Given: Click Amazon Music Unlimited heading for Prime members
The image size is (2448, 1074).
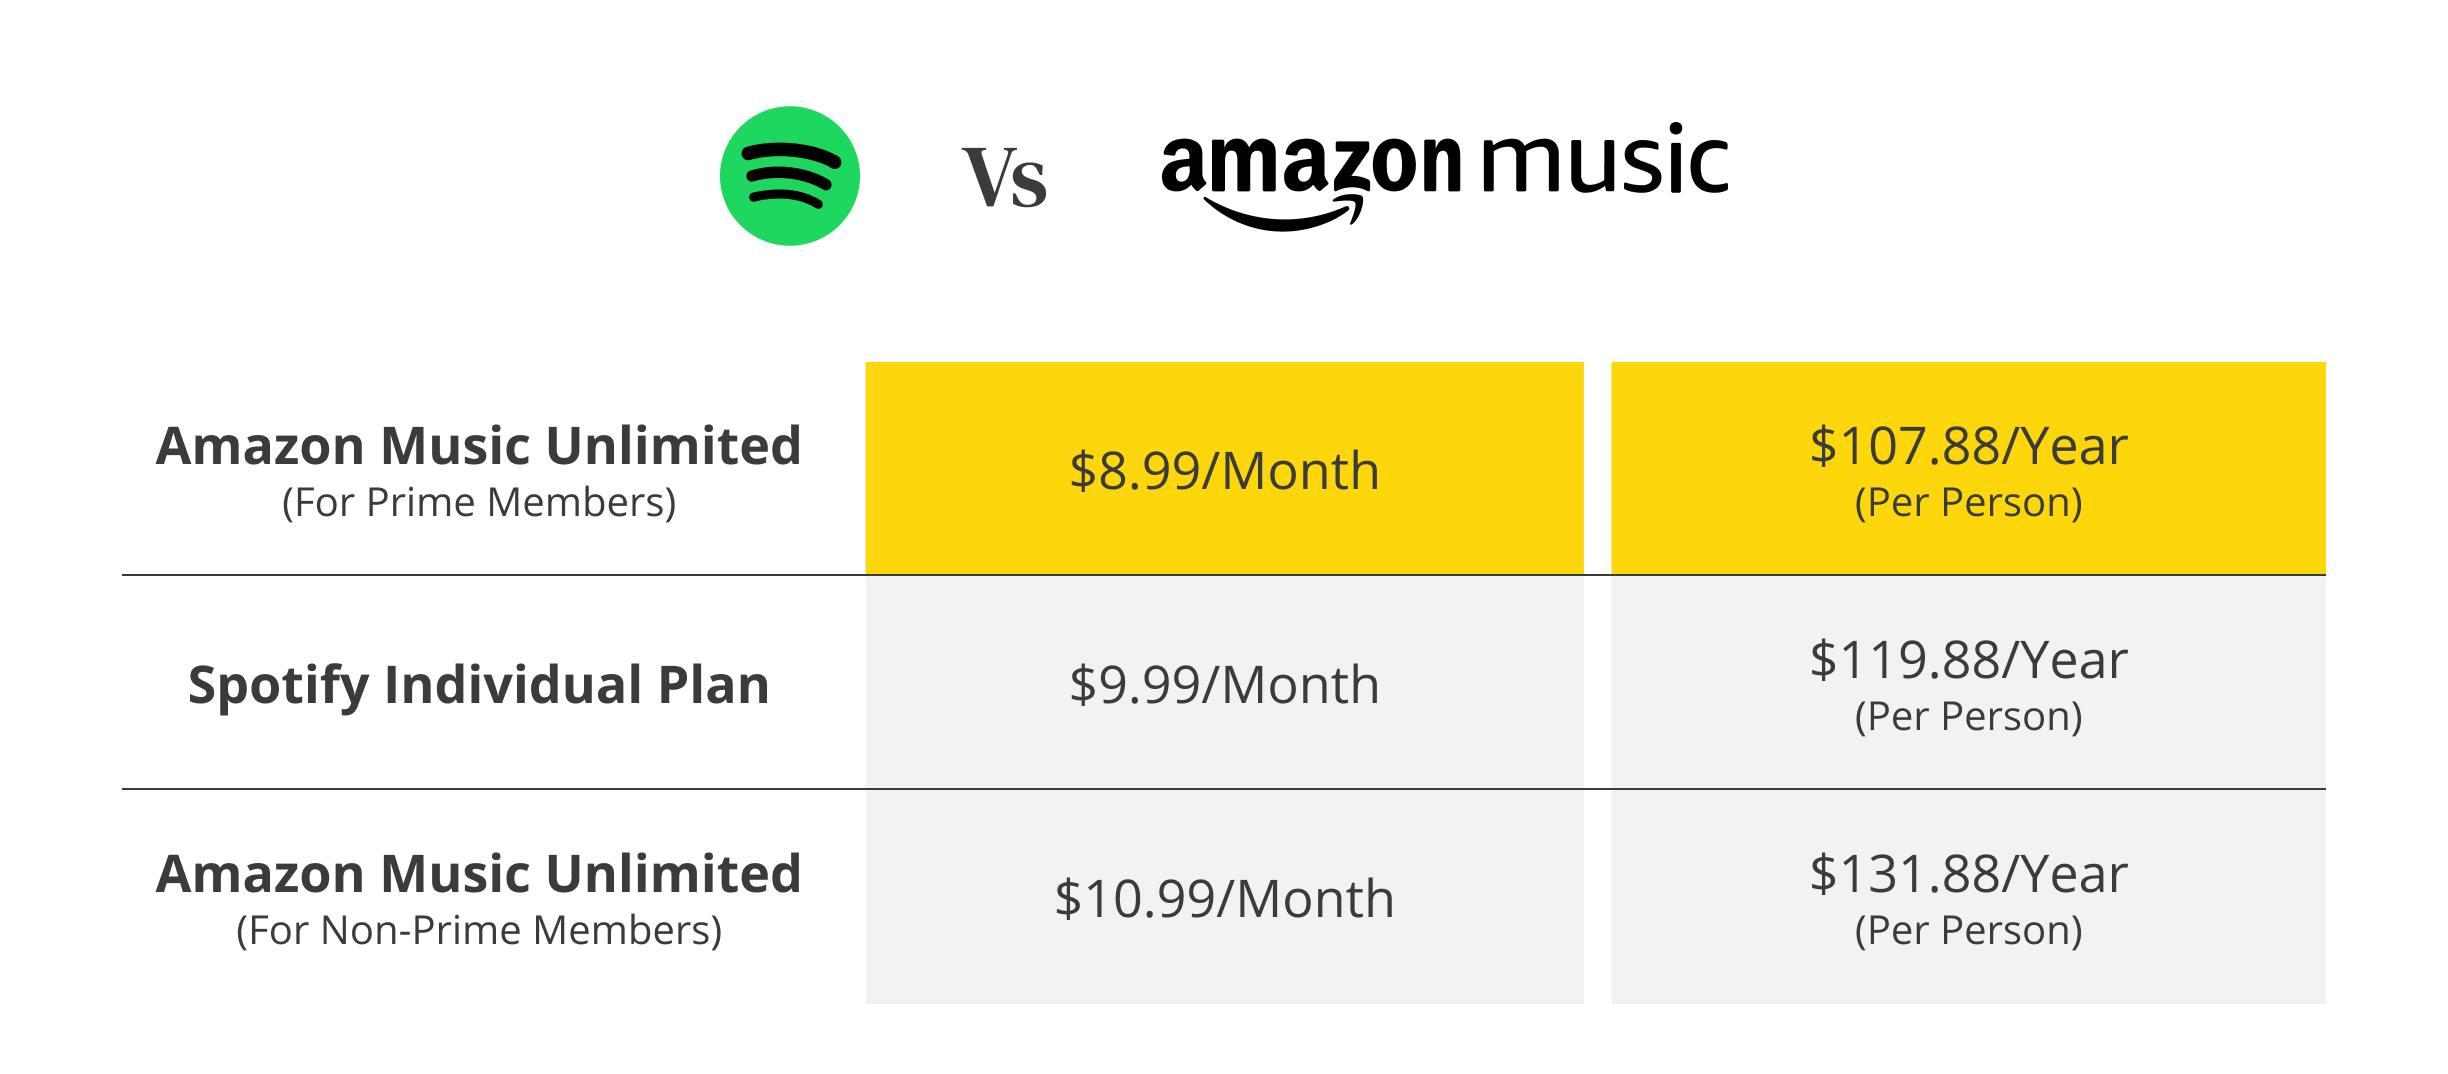Looking at the screenshot, I should click(x=479, y=446).
